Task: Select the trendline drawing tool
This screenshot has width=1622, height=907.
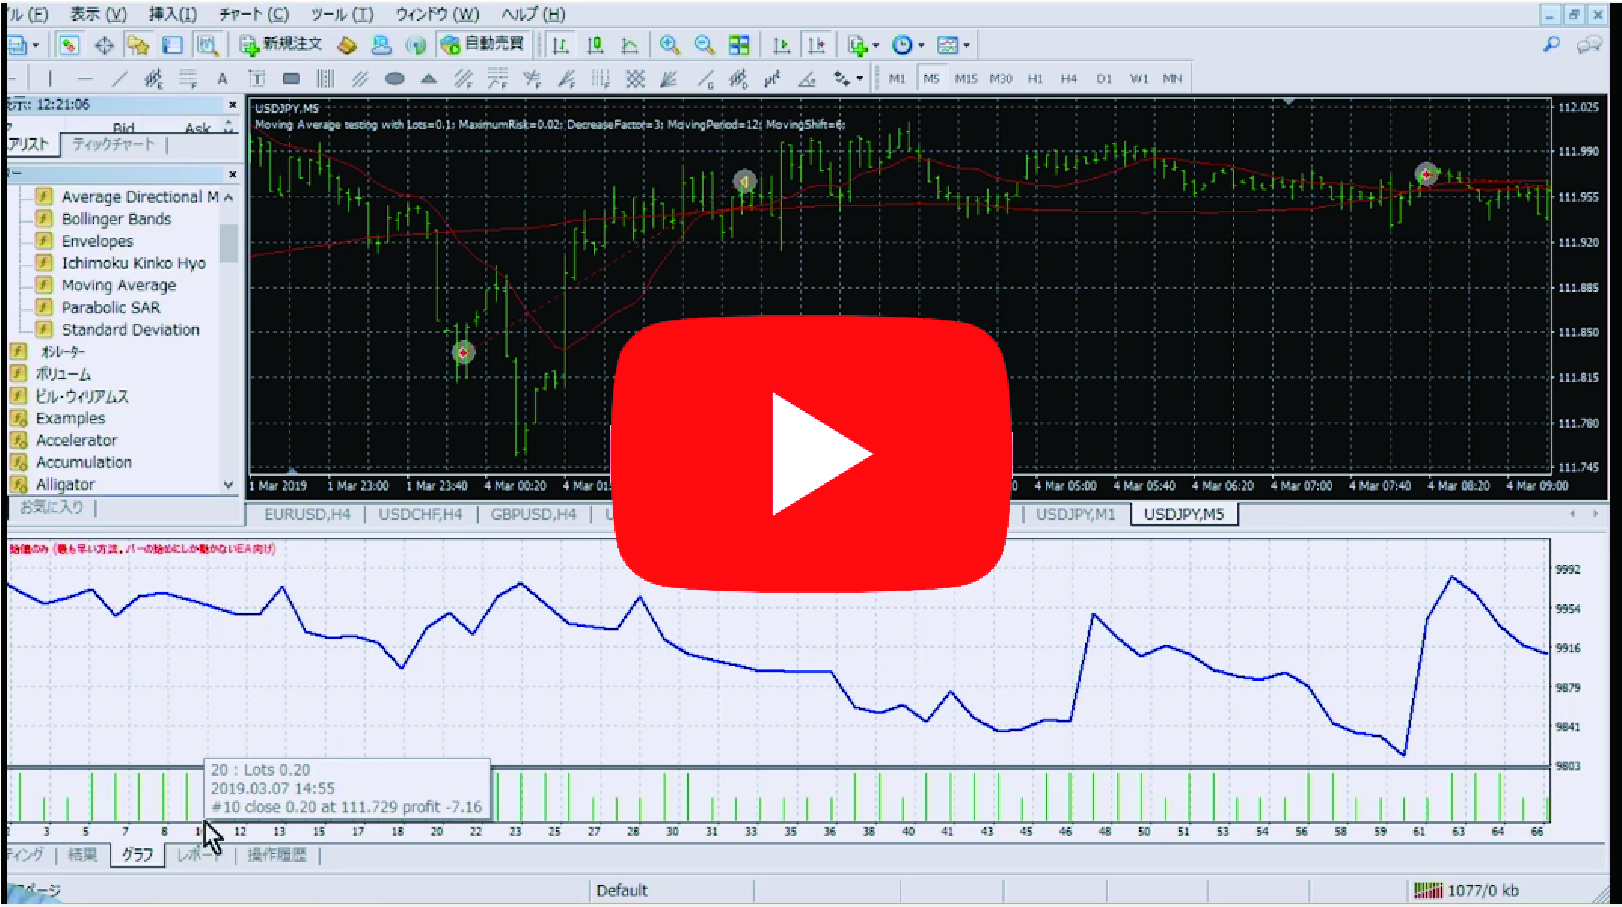Action: (x=119, y=79)
